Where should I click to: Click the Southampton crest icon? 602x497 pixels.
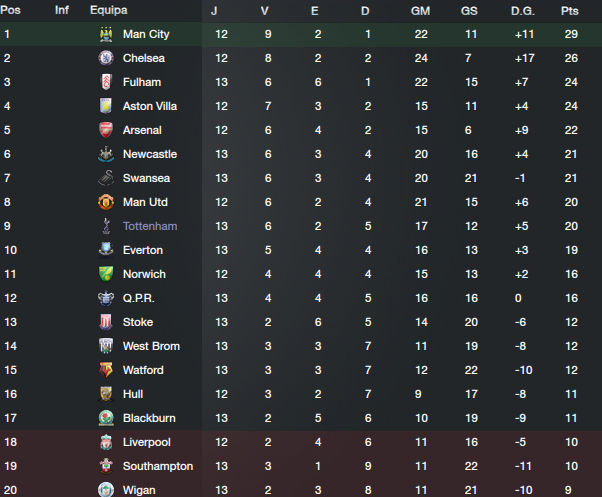(x=105, y=466)
